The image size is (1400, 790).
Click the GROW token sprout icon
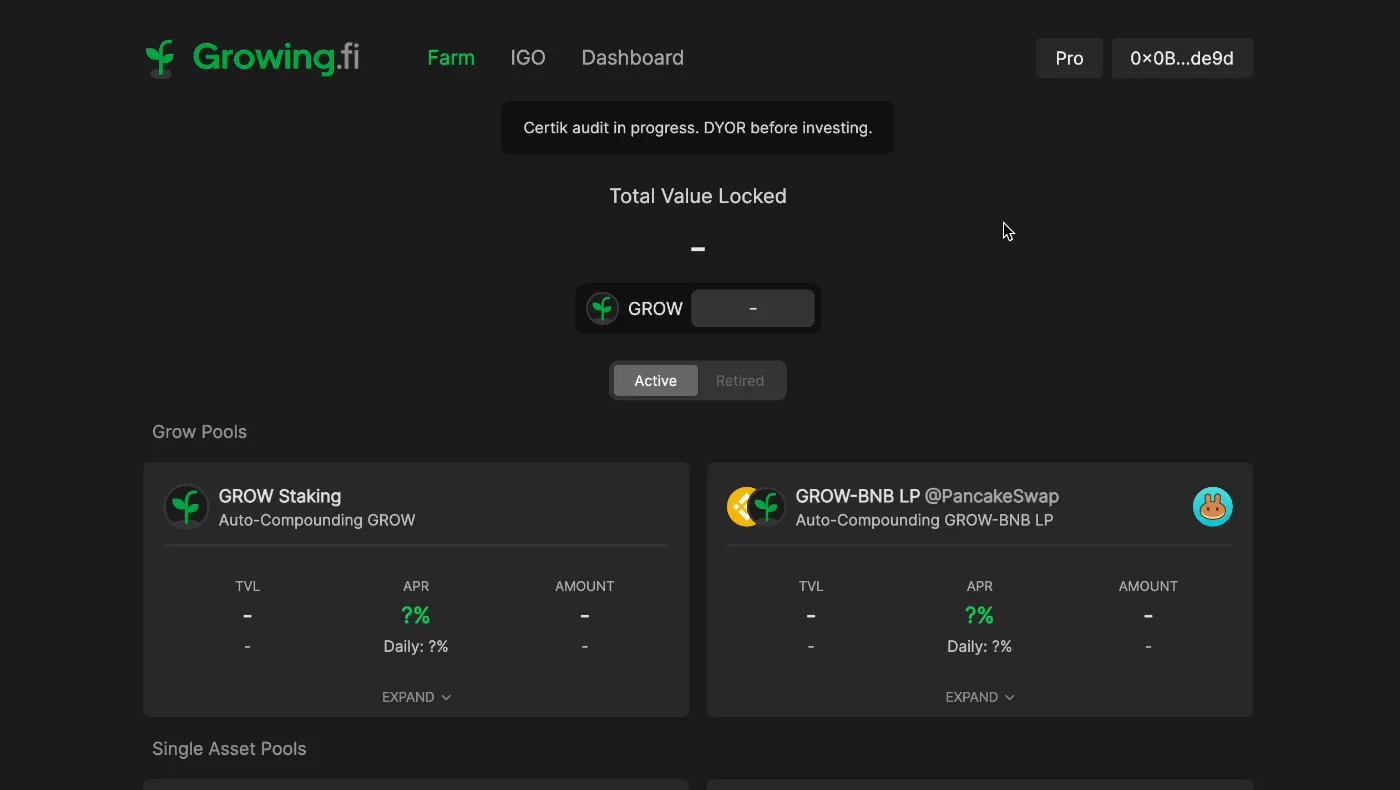[x=602, y=308]
